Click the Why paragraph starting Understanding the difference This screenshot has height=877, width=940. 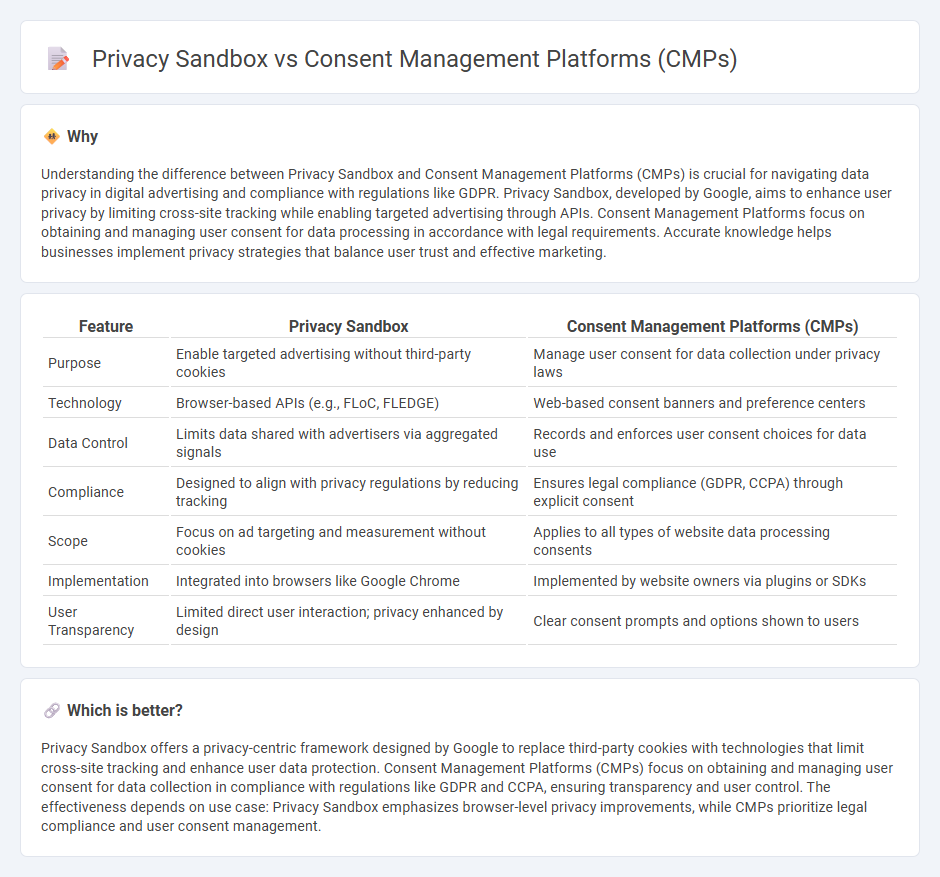click(x=466, y=213)
